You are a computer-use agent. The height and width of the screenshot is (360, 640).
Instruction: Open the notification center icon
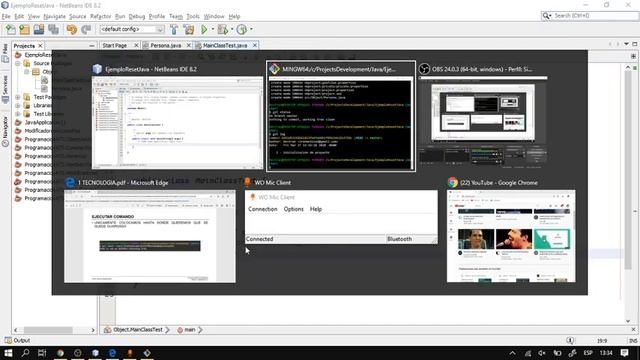[624, 353]
